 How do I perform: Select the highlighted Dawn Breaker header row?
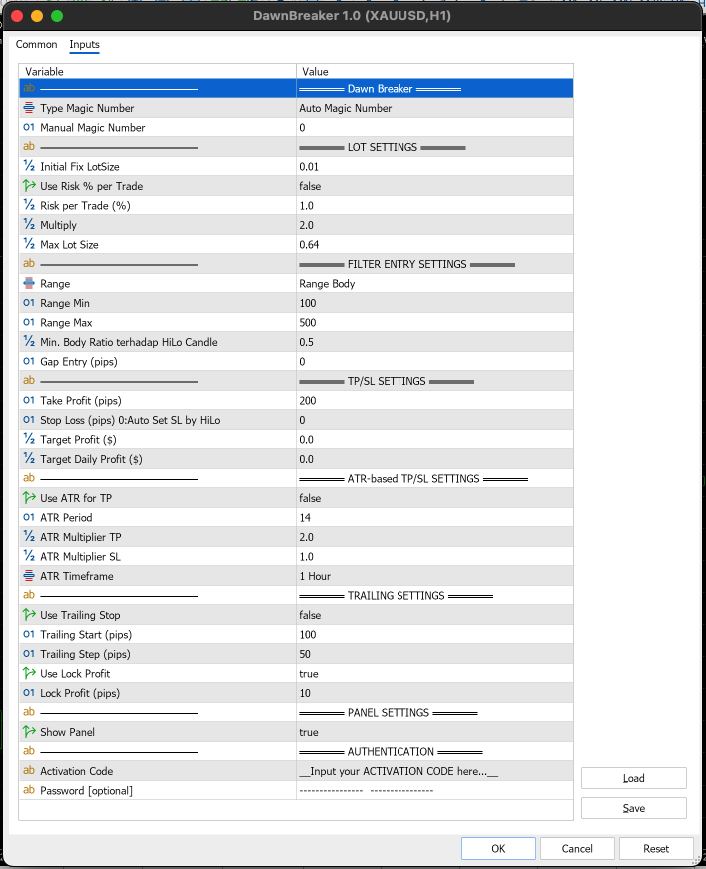(x=296, y=88)
